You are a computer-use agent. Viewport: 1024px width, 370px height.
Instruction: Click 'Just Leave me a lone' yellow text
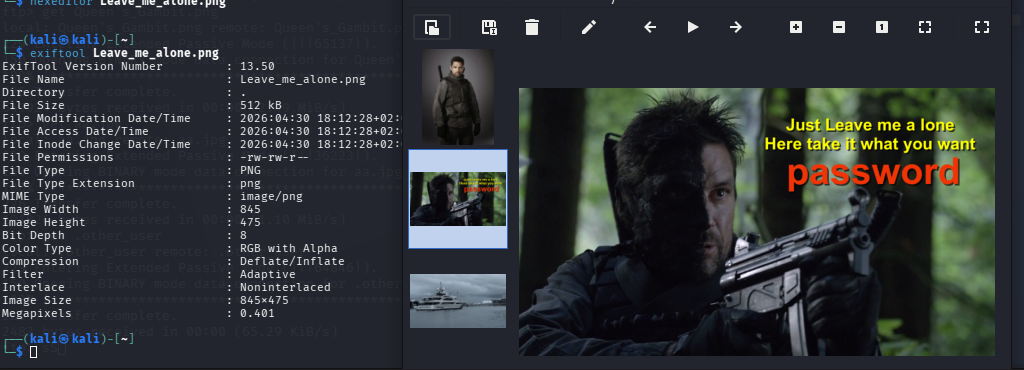click(870, 125)
